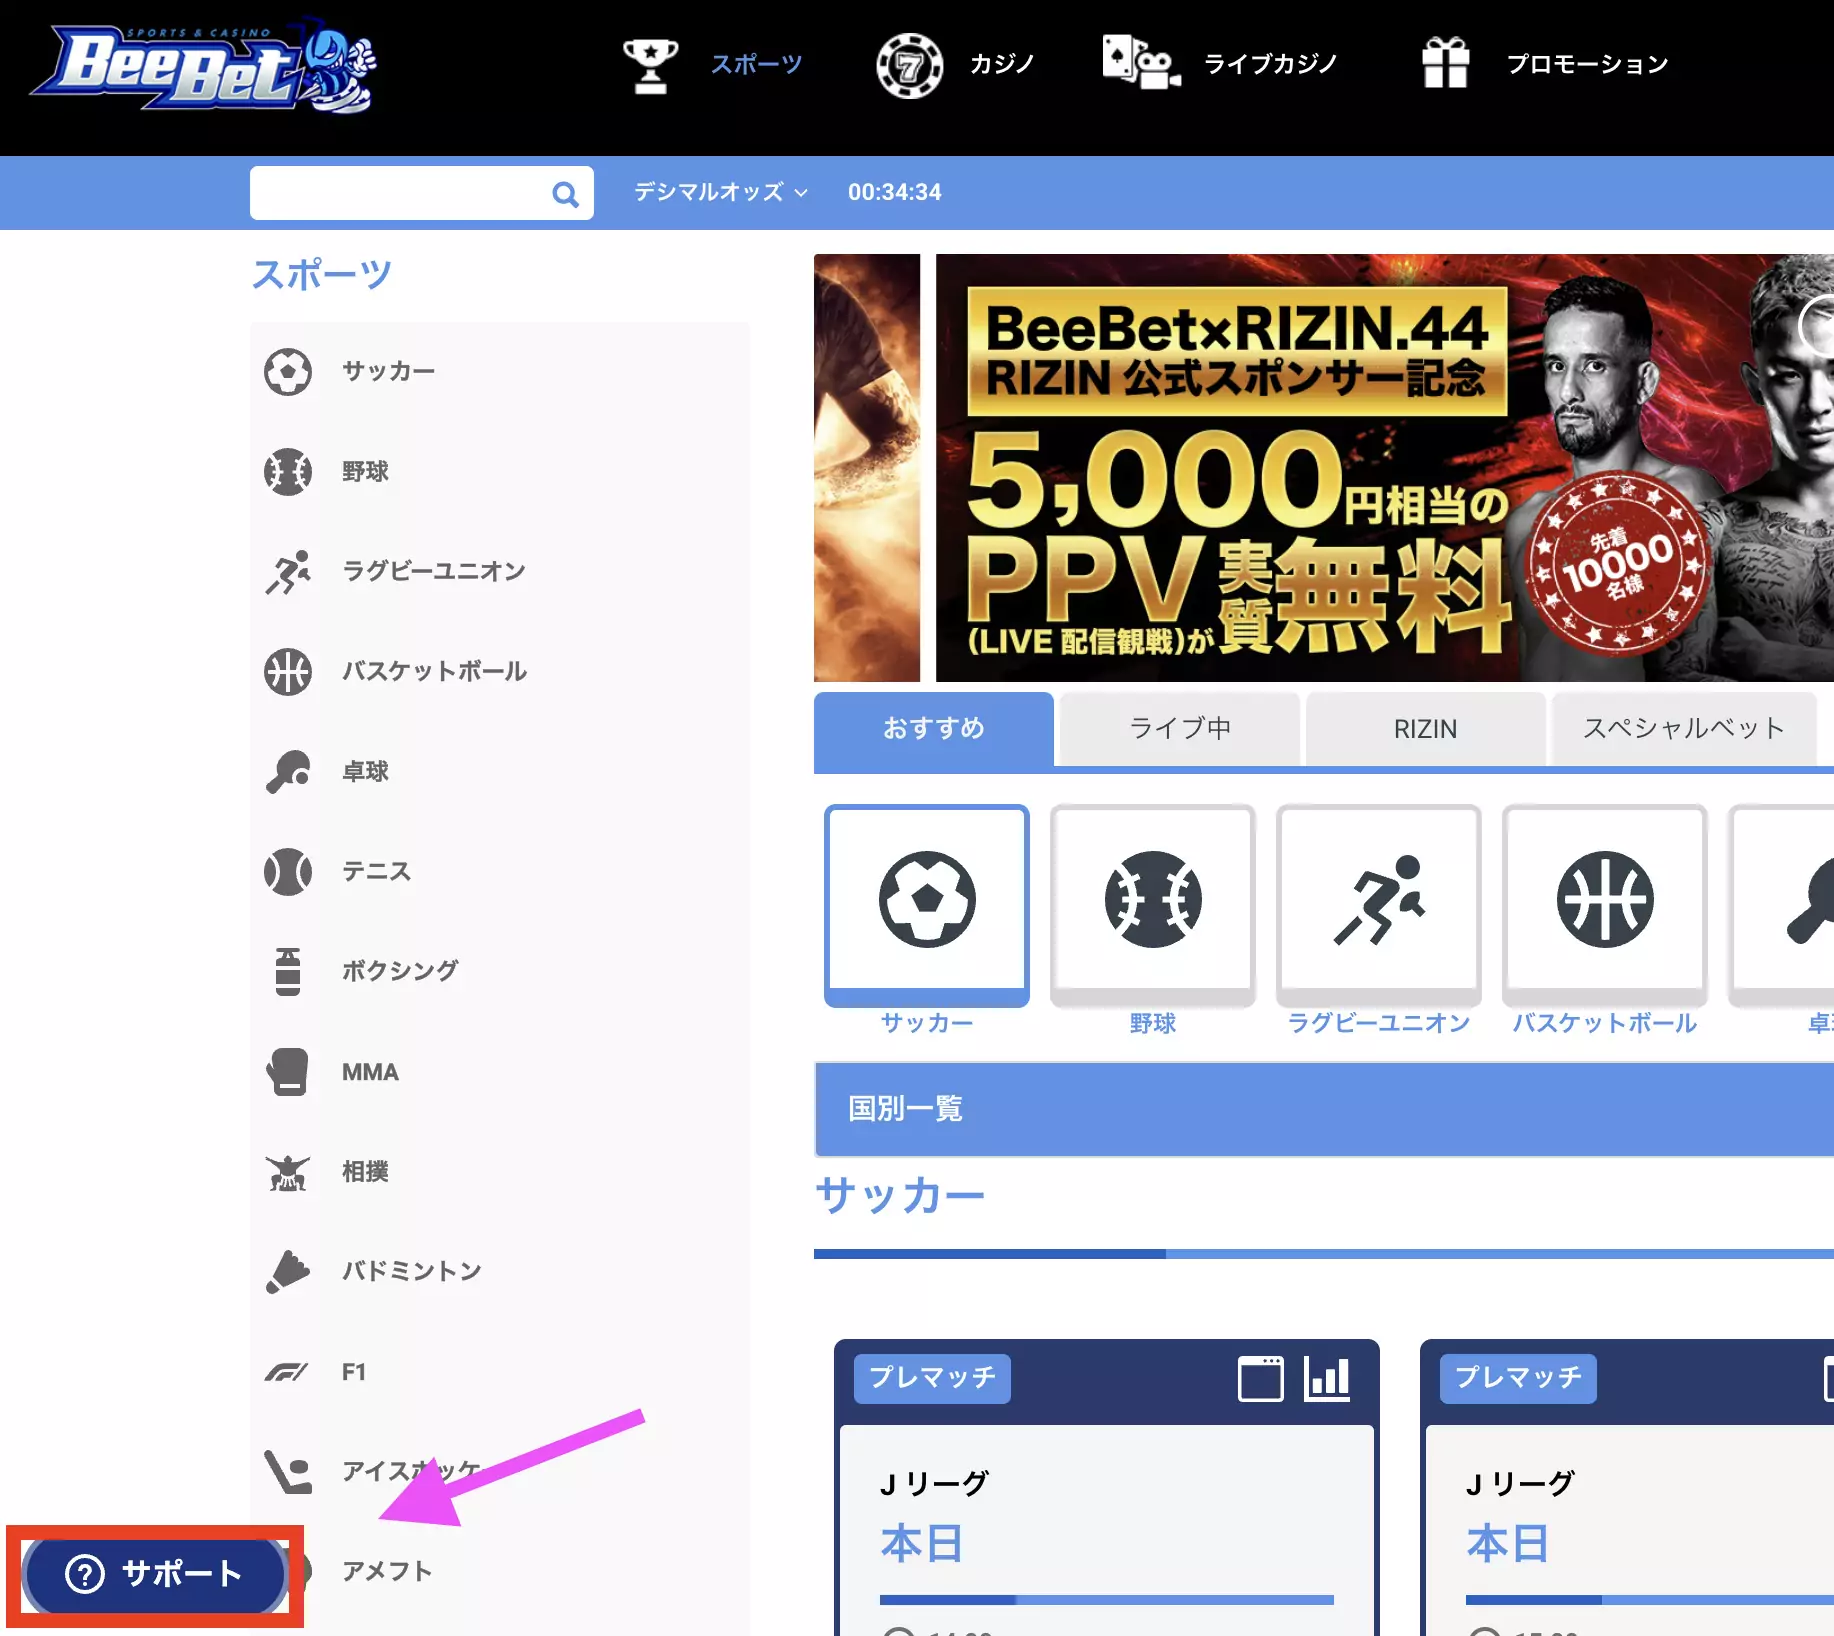Select the boxing punching bag icon

coord(288,972)
